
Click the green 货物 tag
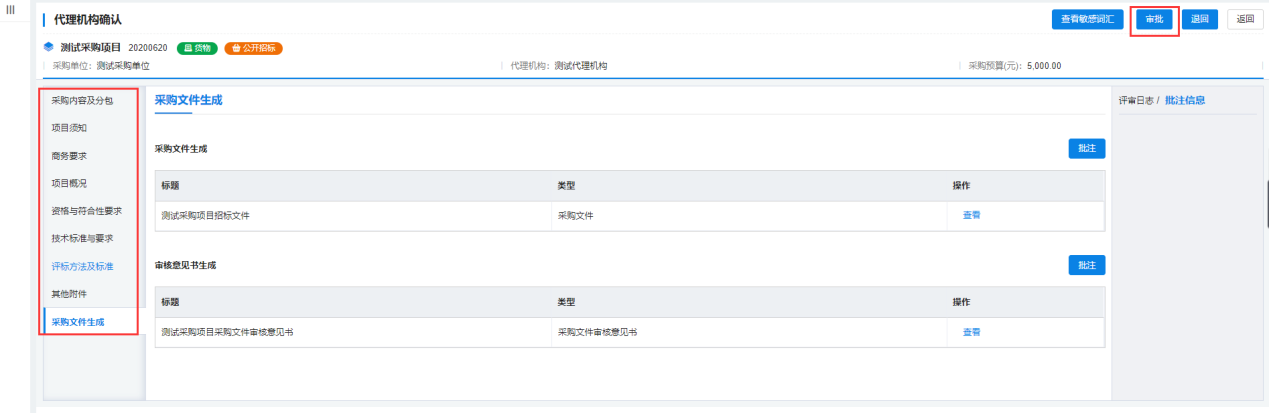pos(197,48)
